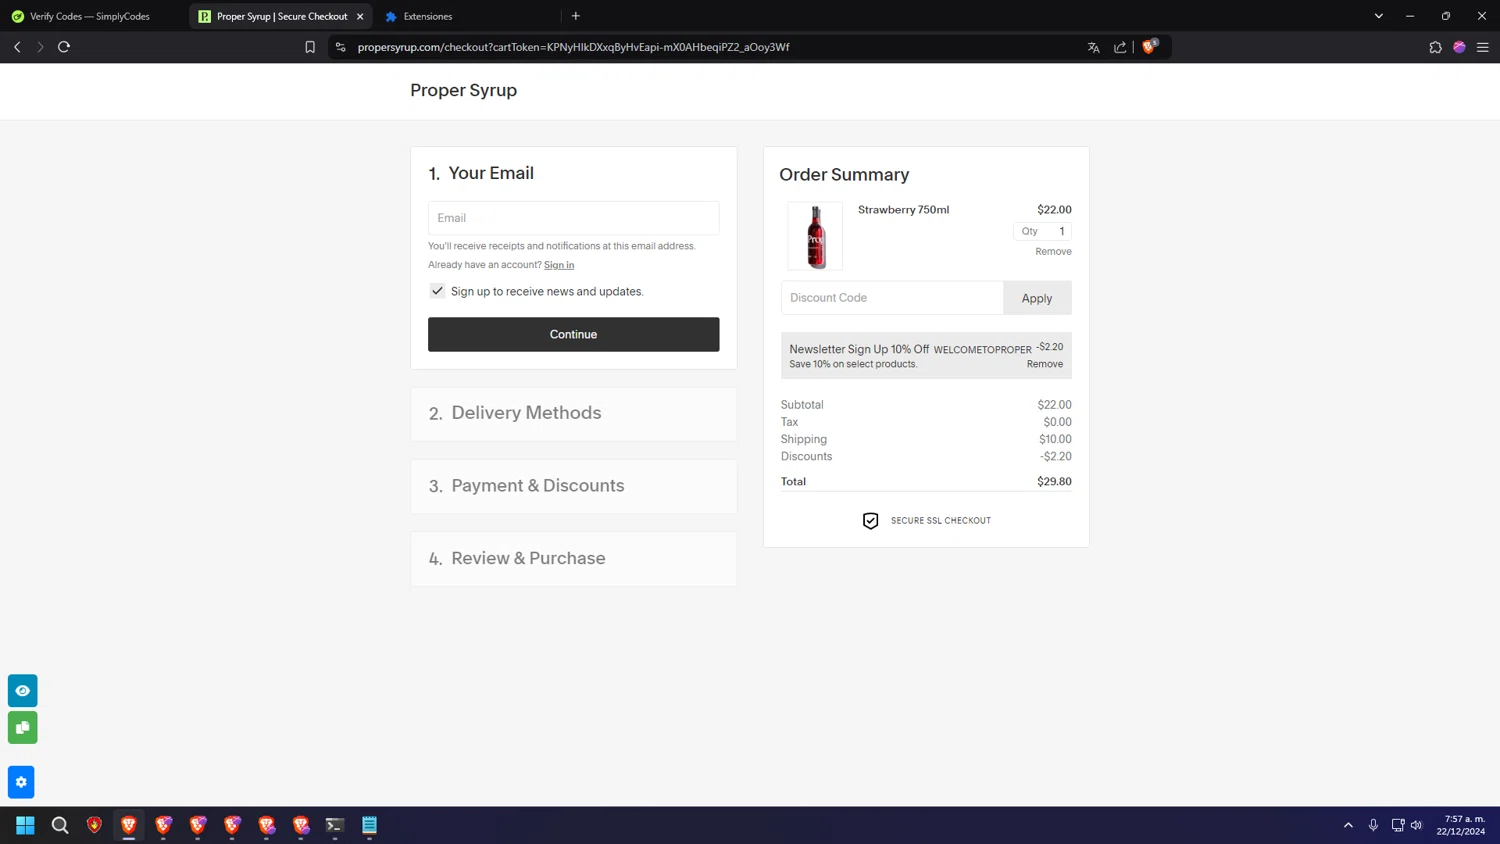Show hidden system tray icons
The image size is (1500, 844).
pyautogui.click(x=1348, y=825)
